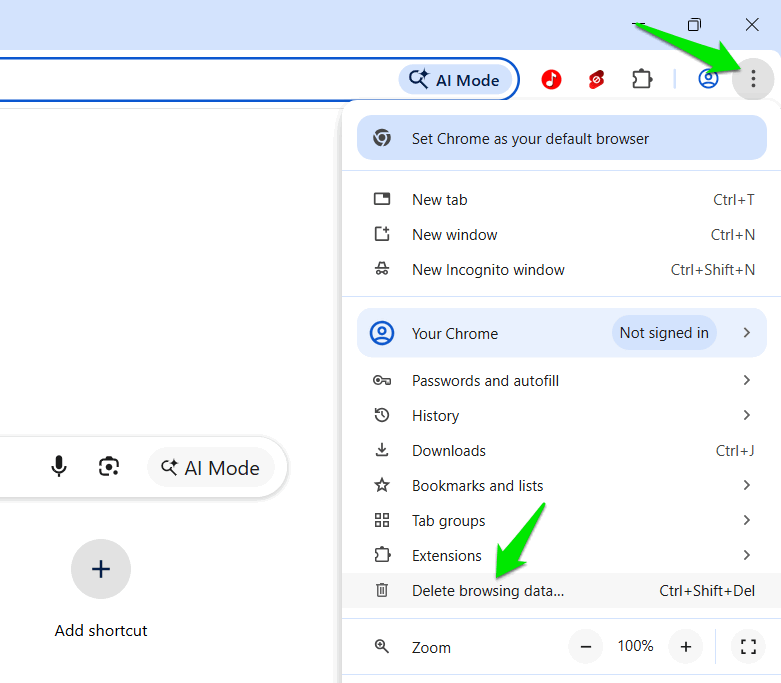Open History menu entry
The width and height of the screenshot is (781, 683).
(561, 415)
